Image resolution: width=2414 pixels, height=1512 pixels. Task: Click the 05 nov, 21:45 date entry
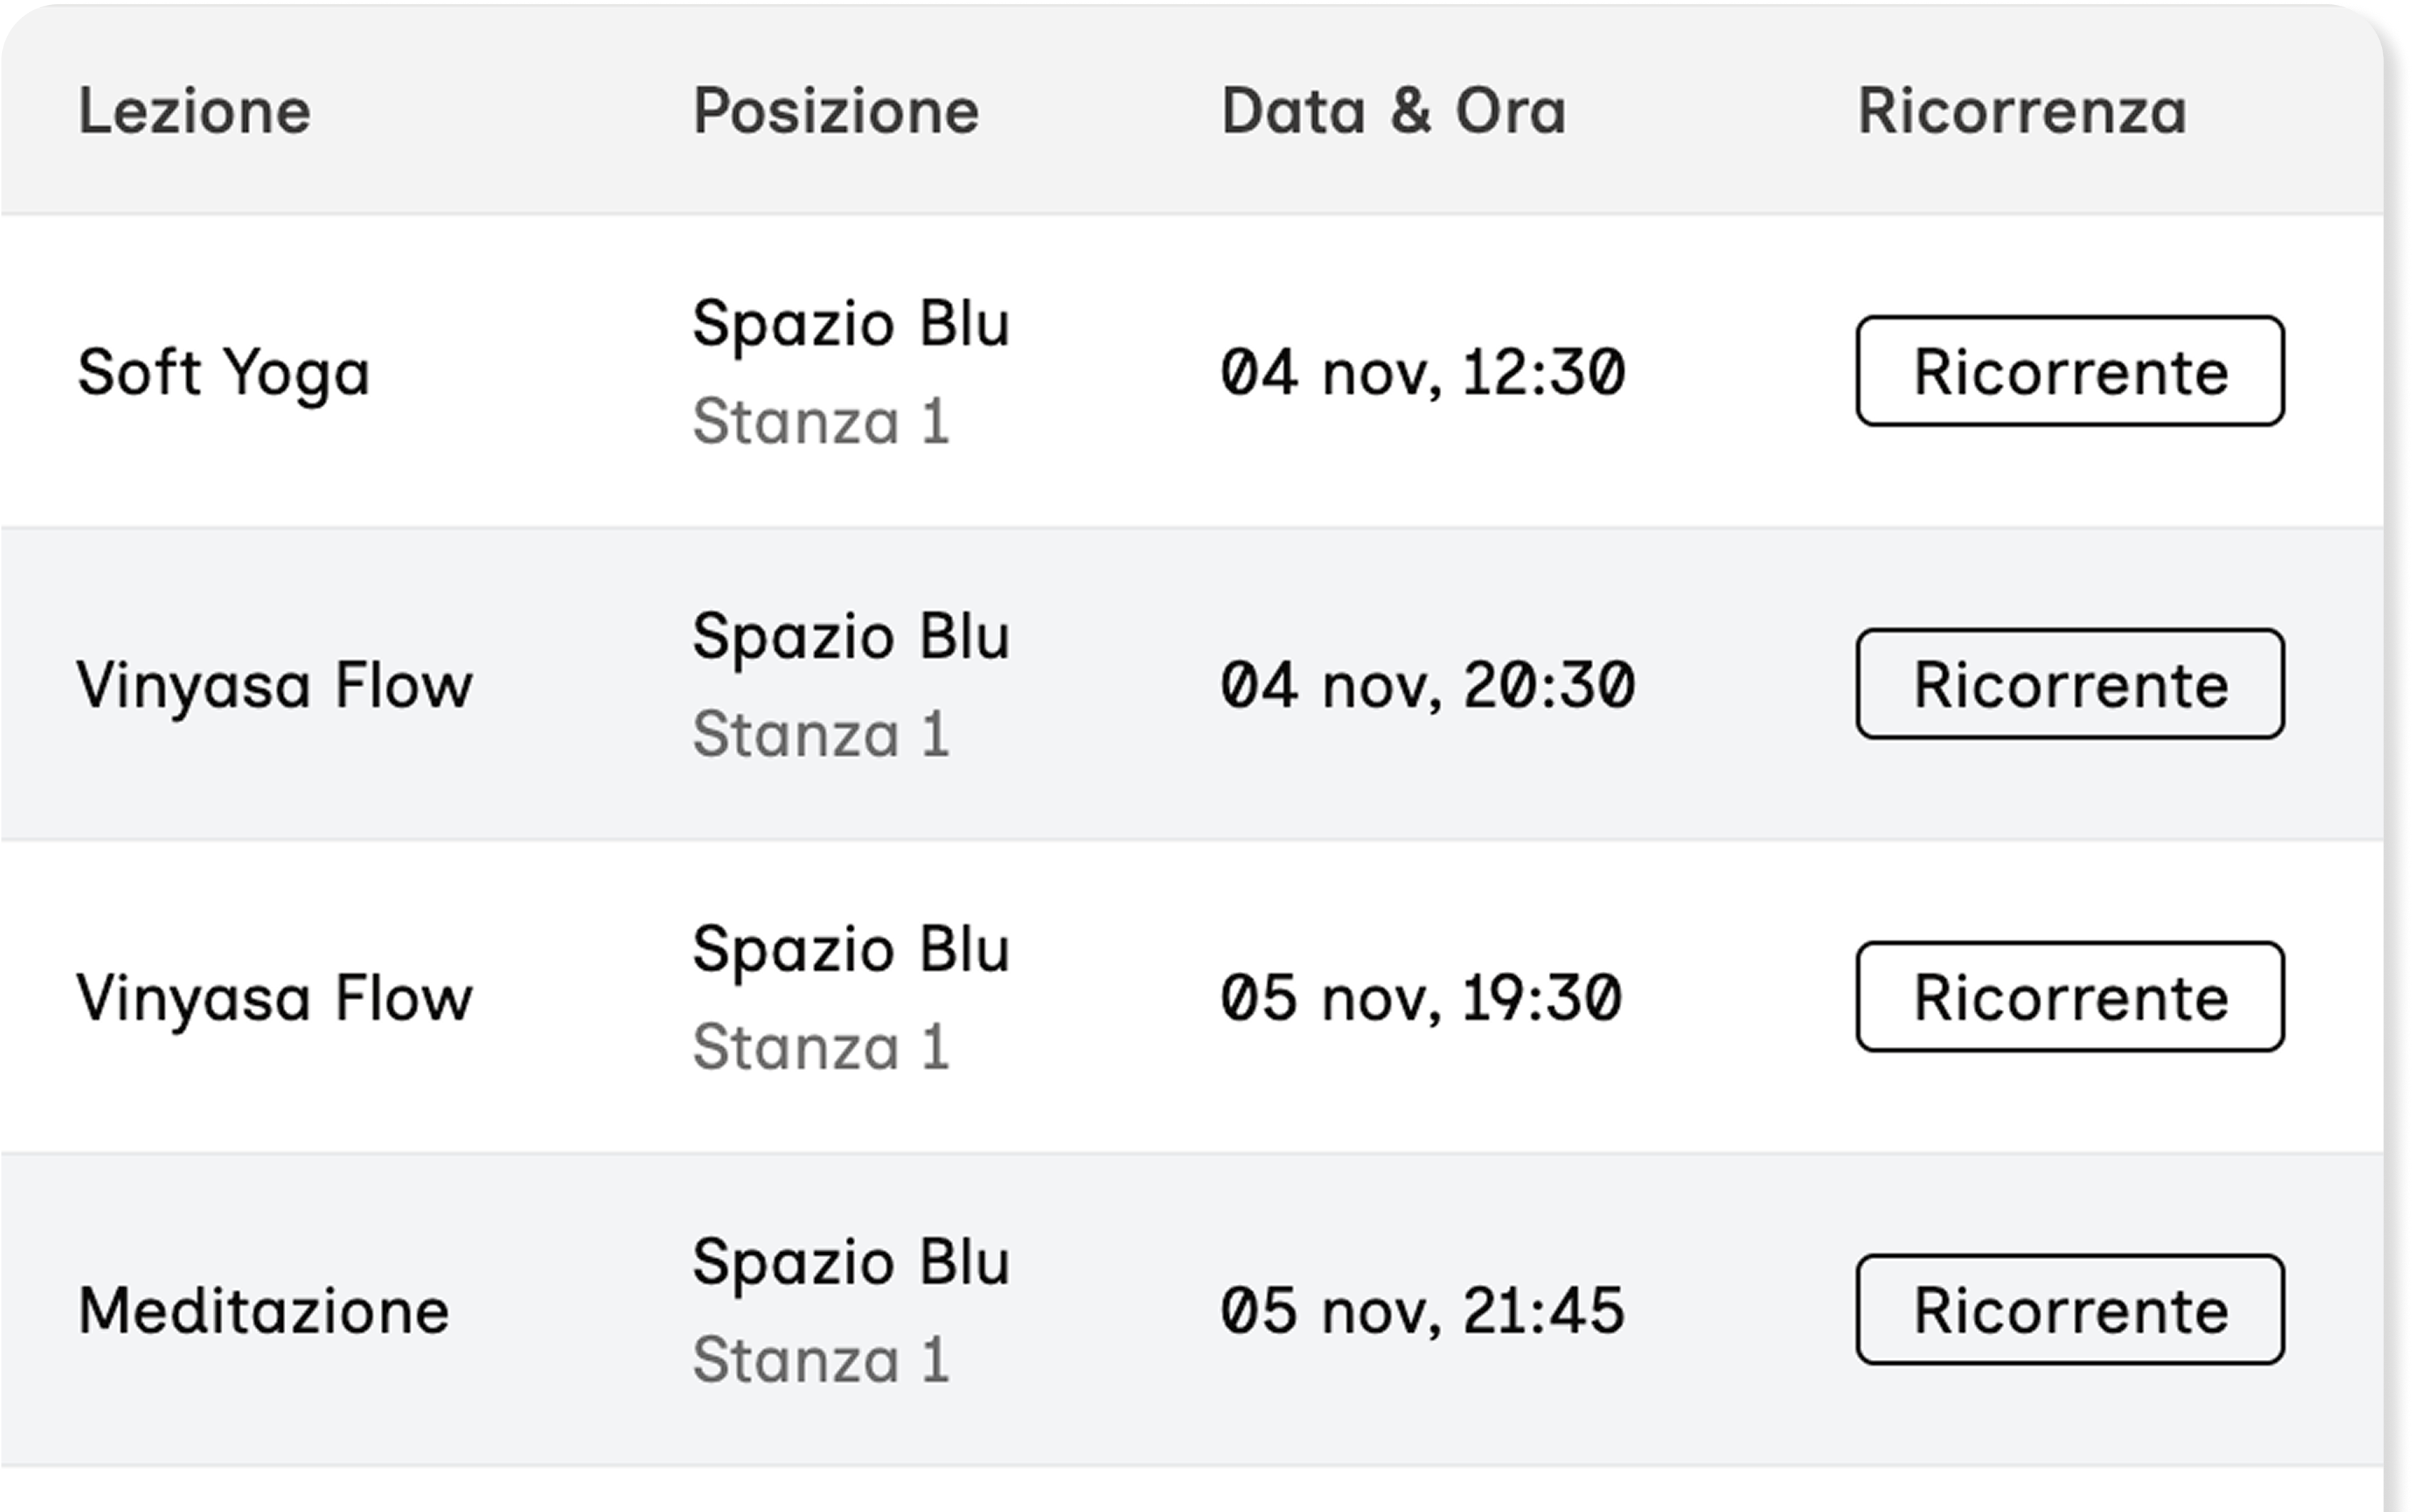1425,1309
